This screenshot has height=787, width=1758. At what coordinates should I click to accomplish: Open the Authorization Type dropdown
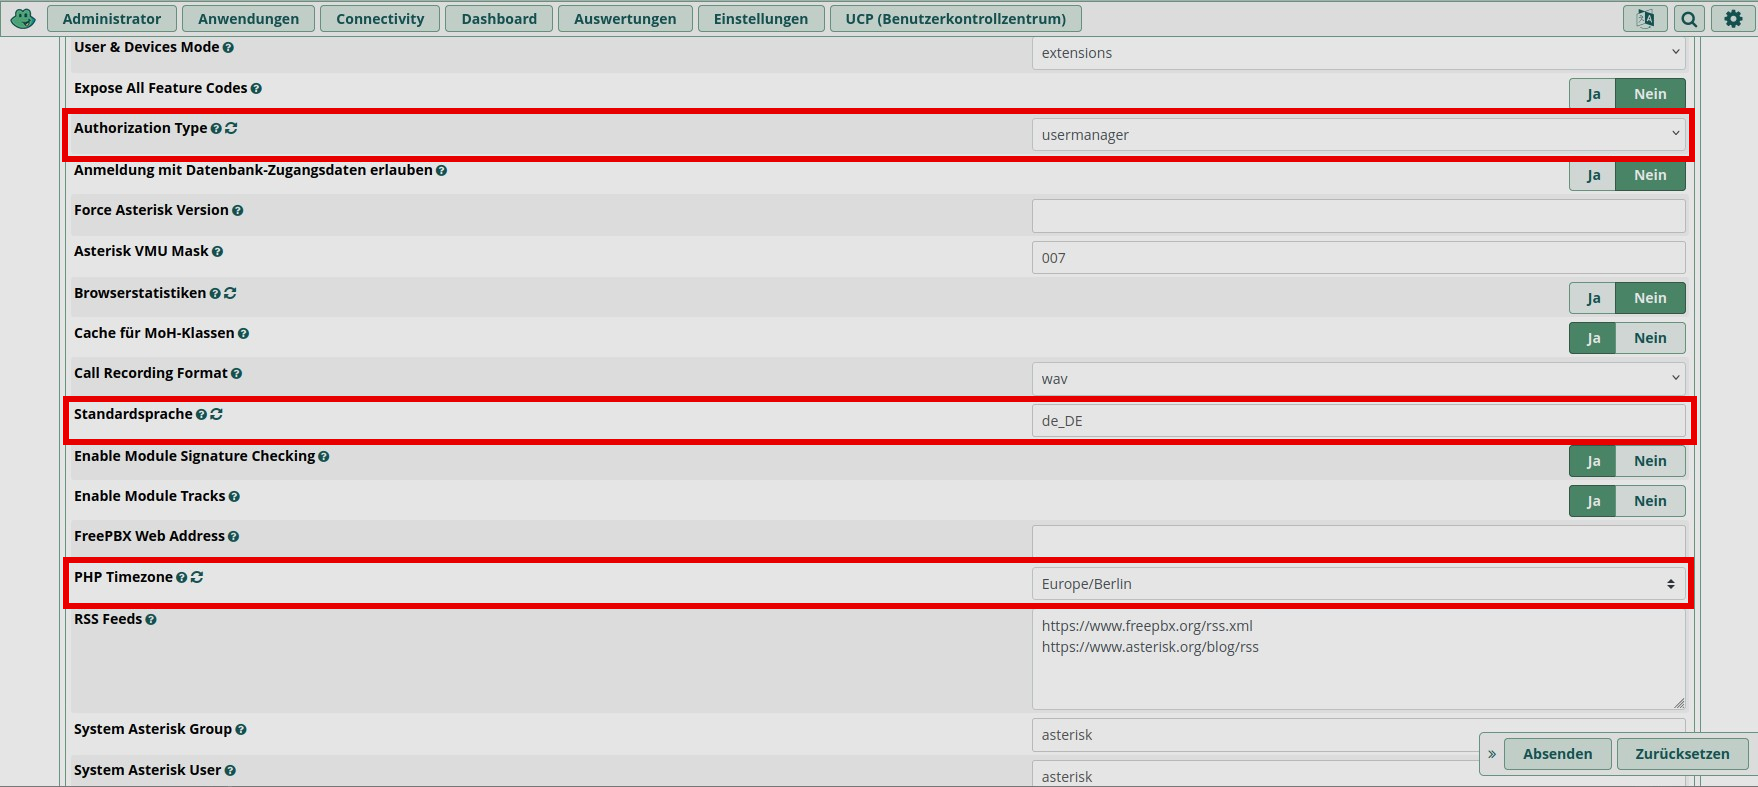coord(1357,135)
